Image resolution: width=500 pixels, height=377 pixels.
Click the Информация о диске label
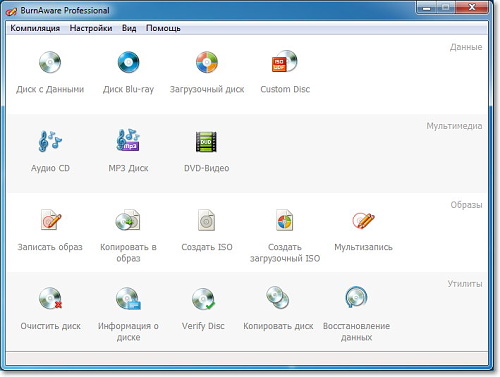click(x=128, y=332)
